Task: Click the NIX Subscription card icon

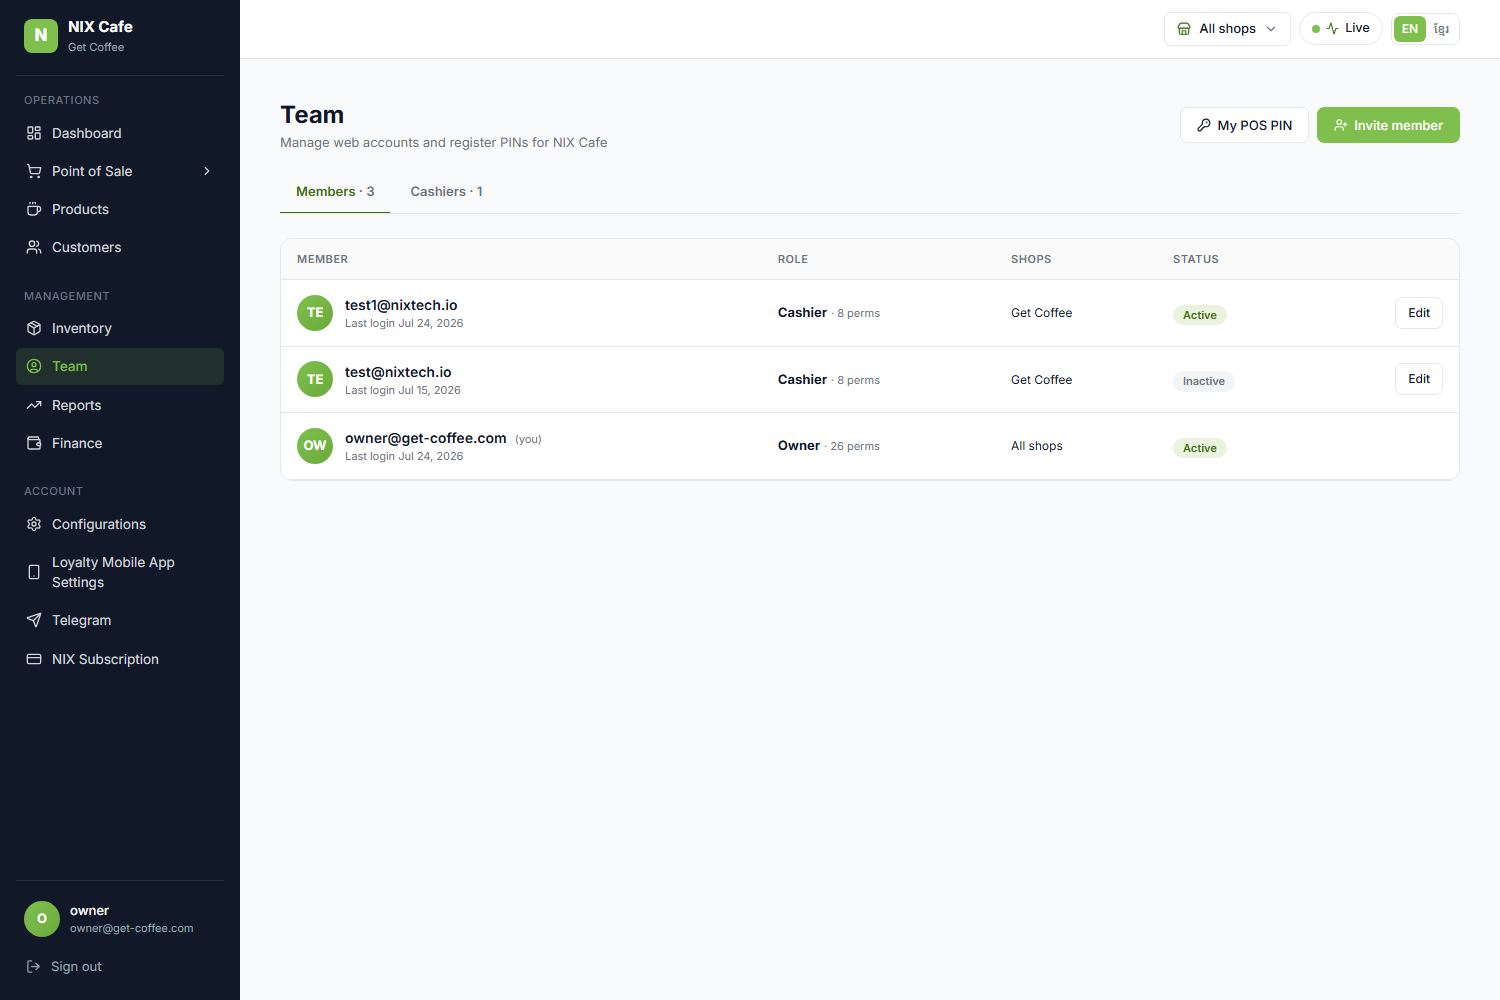Action: (x=34, y=659)
